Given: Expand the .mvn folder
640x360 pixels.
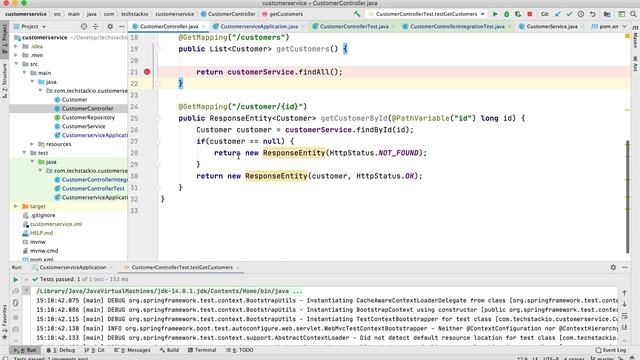Looking at the screenshot, I should point(16,55).
